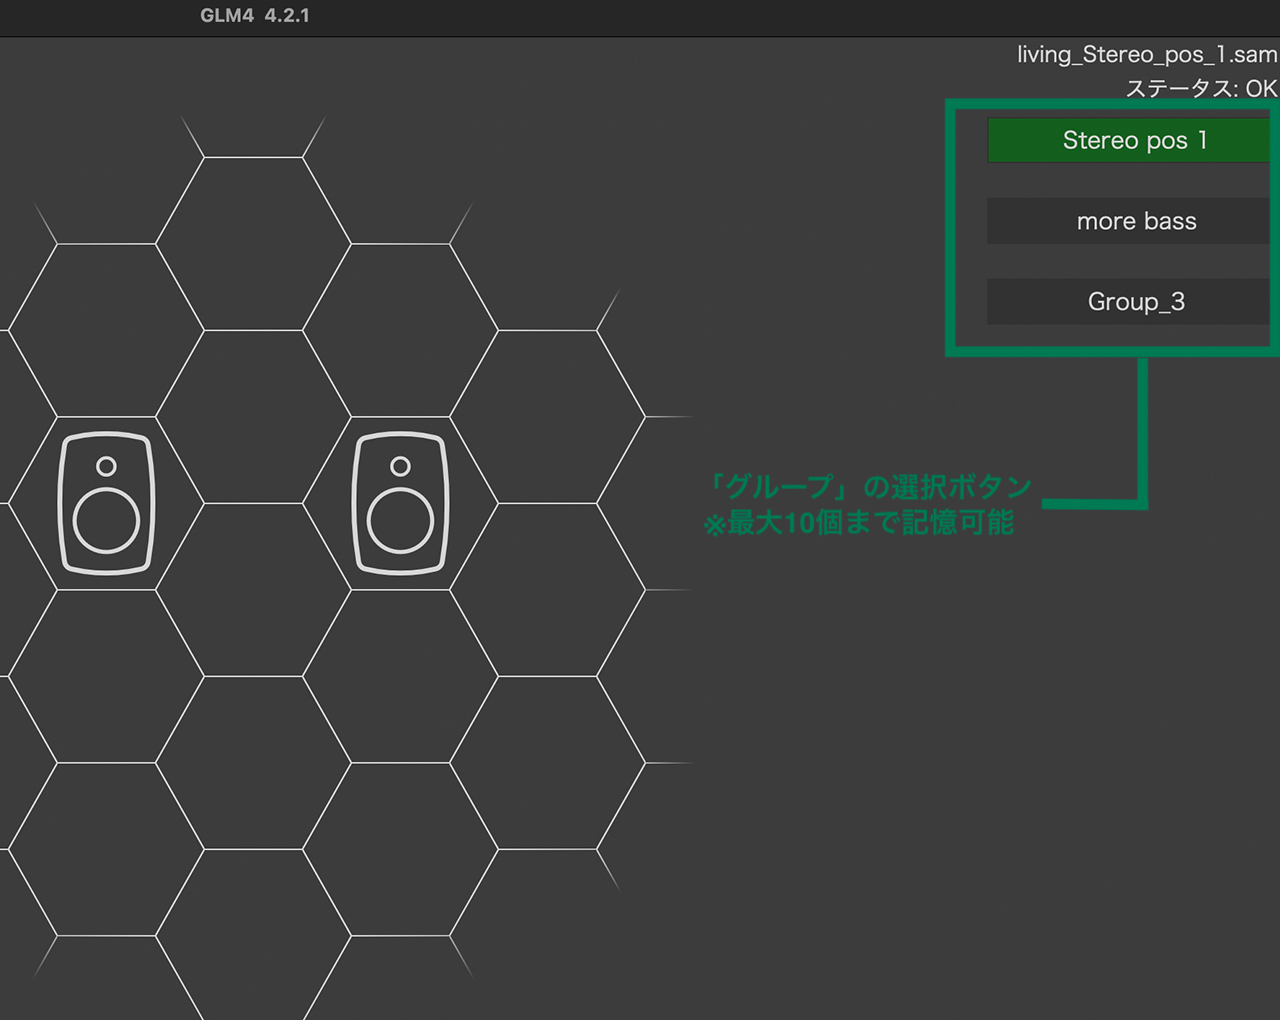The width and height of the screenshot is (1280, 1020).
Task: Select the right speaker icon
Action: coord(400,503)
